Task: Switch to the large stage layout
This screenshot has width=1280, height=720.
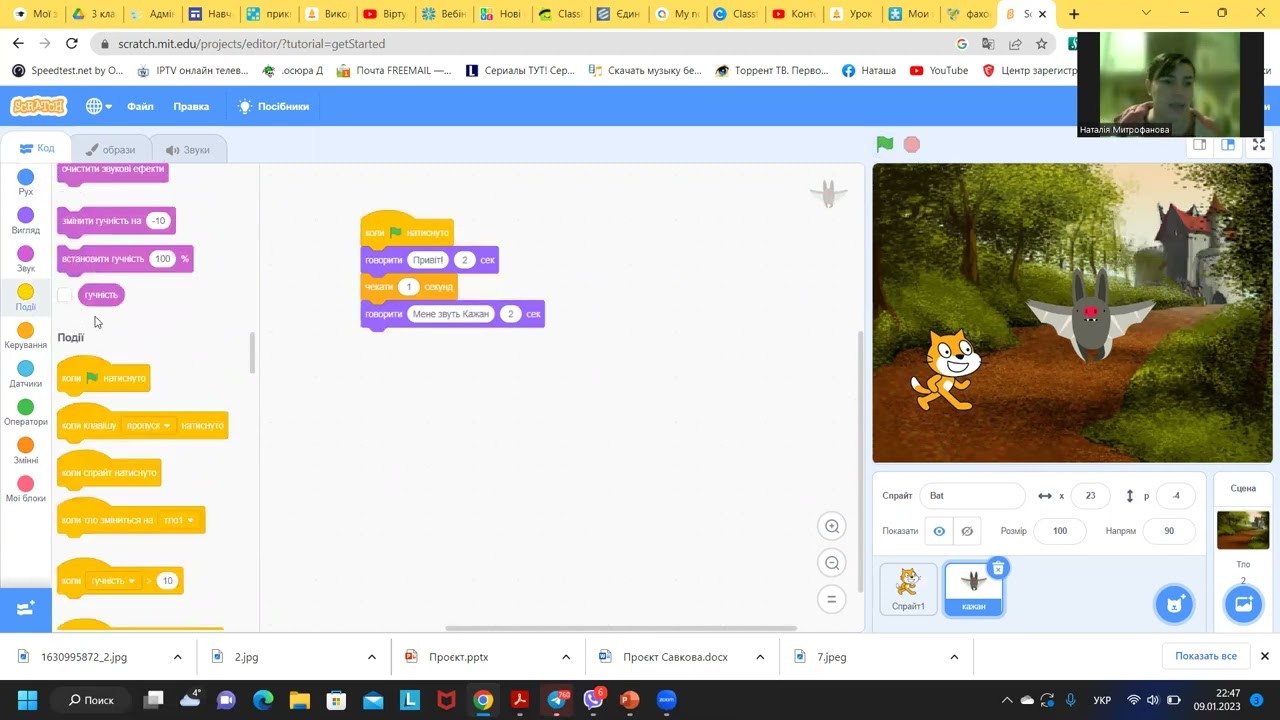Action: pyautogui.click(x=1227, y=145)
